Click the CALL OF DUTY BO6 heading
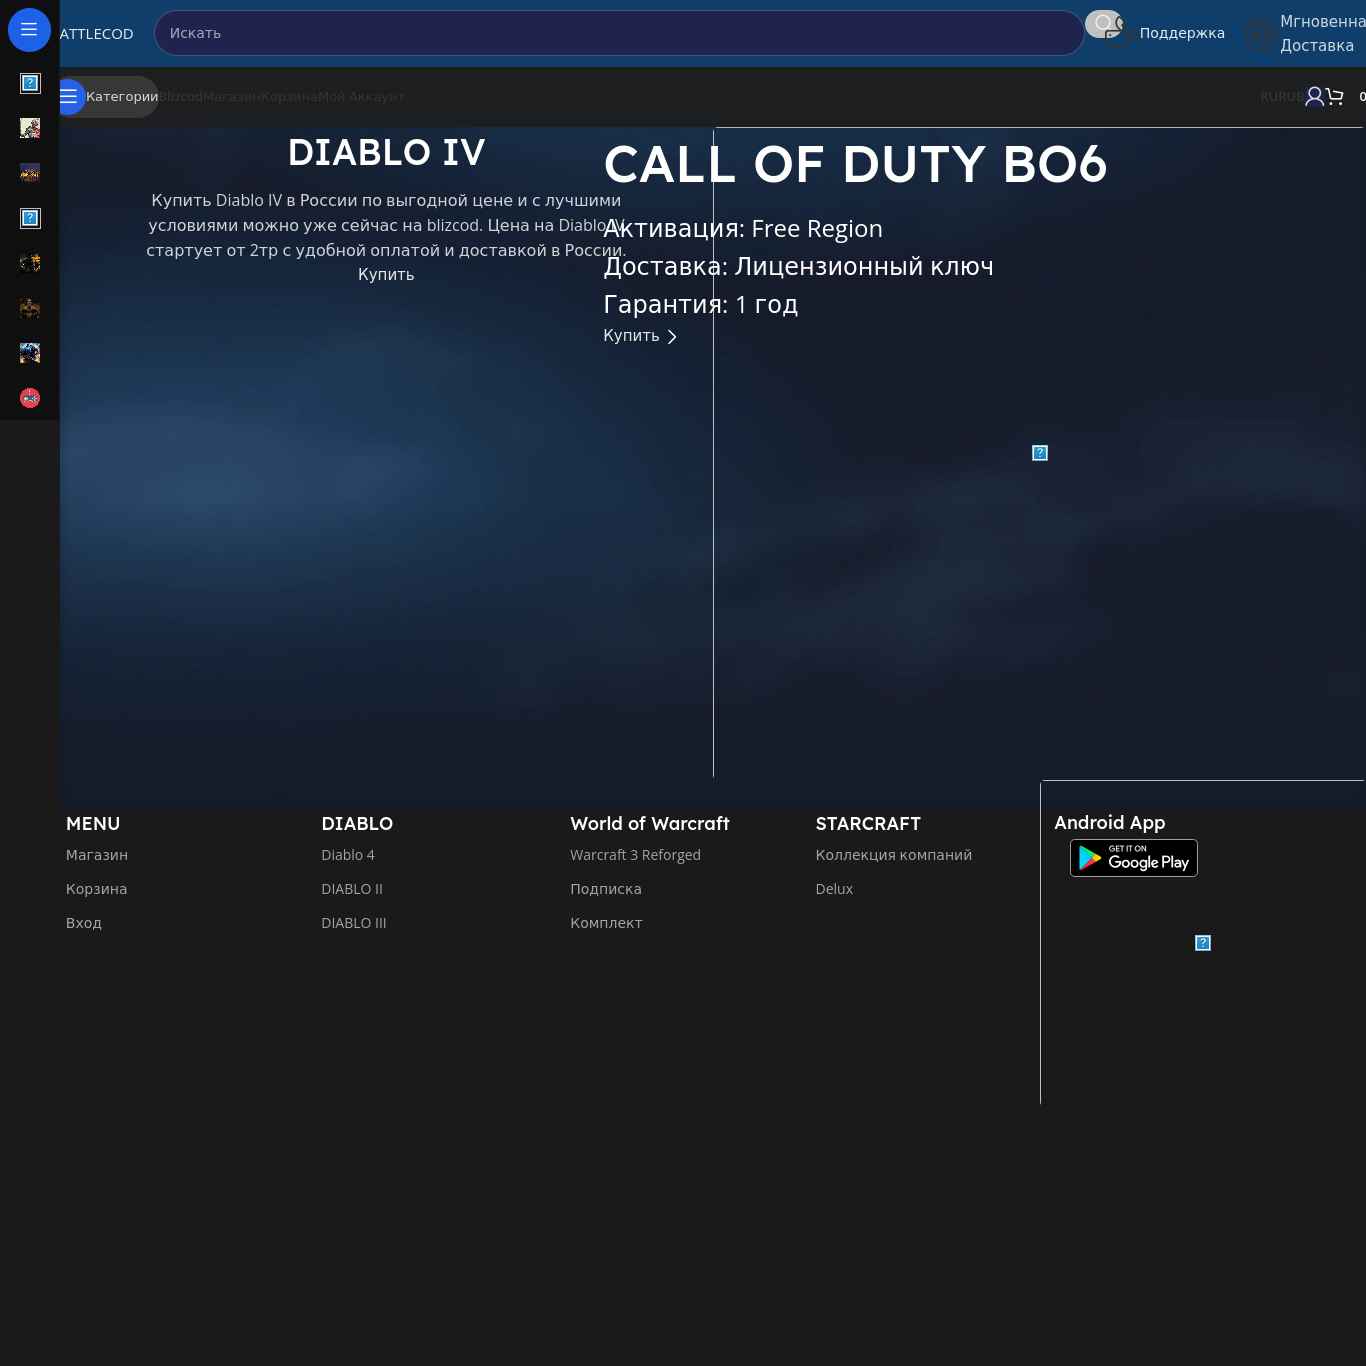This screenshot has height=1366, width=1366. click(856, 164)
